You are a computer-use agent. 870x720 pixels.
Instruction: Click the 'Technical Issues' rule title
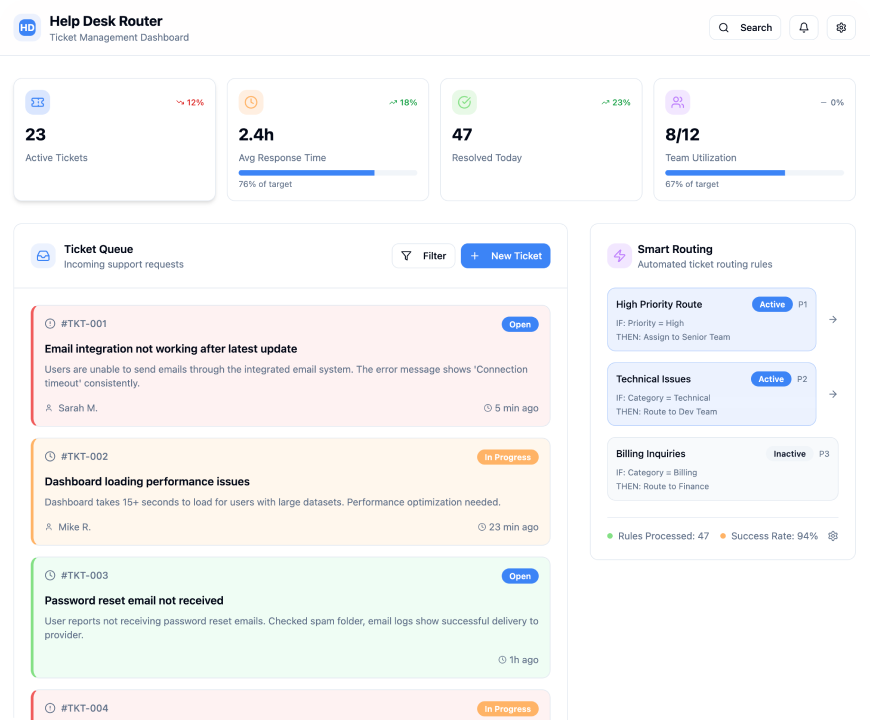tap(653, 379)
